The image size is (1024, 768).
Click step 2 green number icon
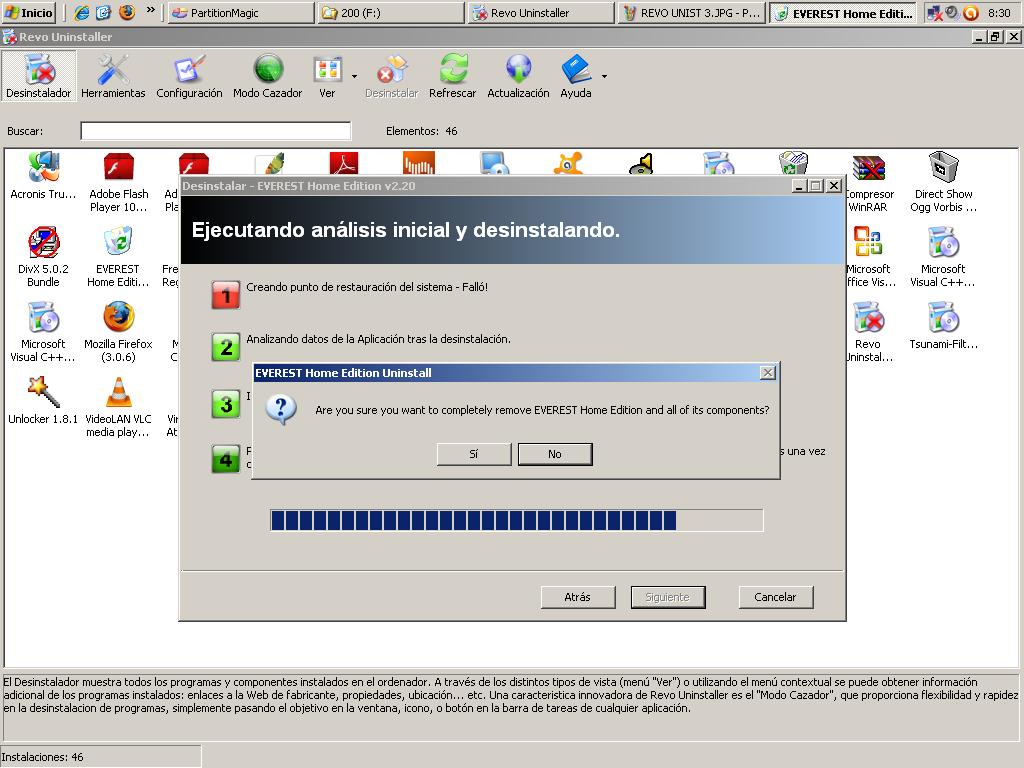pos(226,347)
